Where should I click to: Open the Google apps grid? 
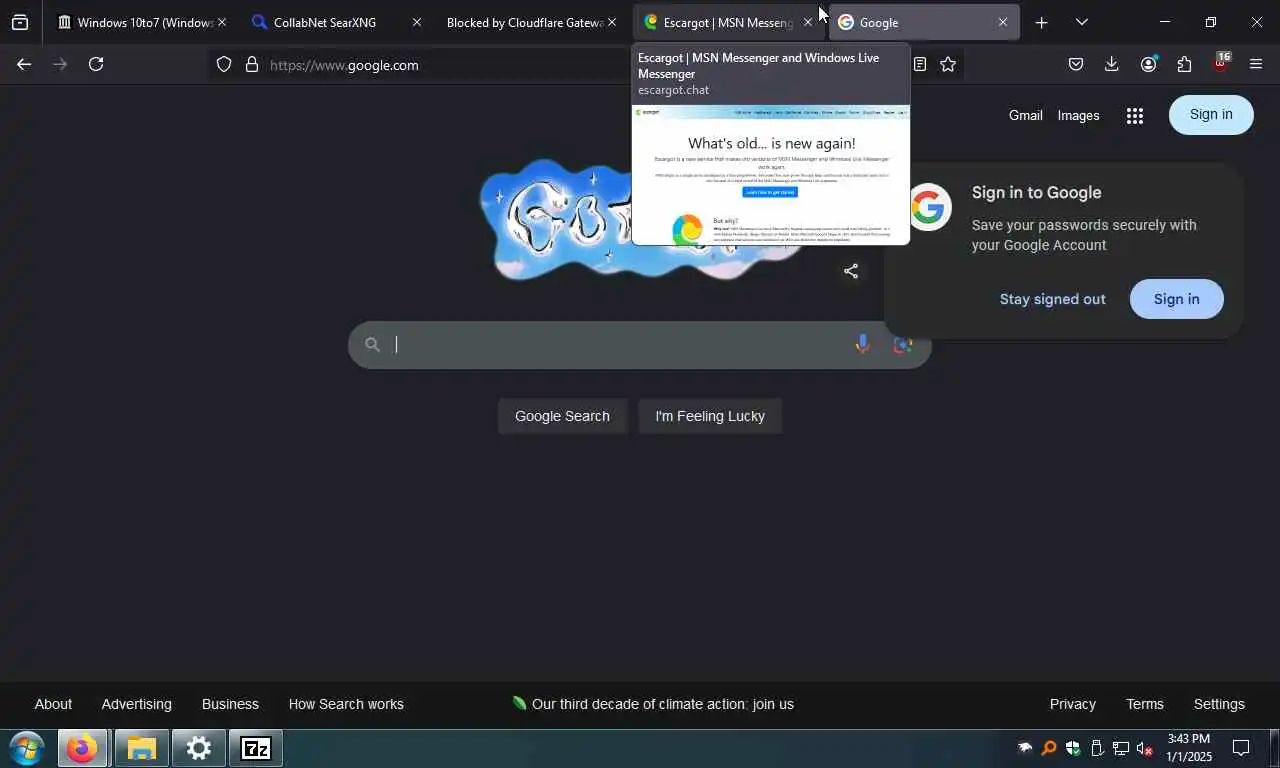coord(1134,116)
